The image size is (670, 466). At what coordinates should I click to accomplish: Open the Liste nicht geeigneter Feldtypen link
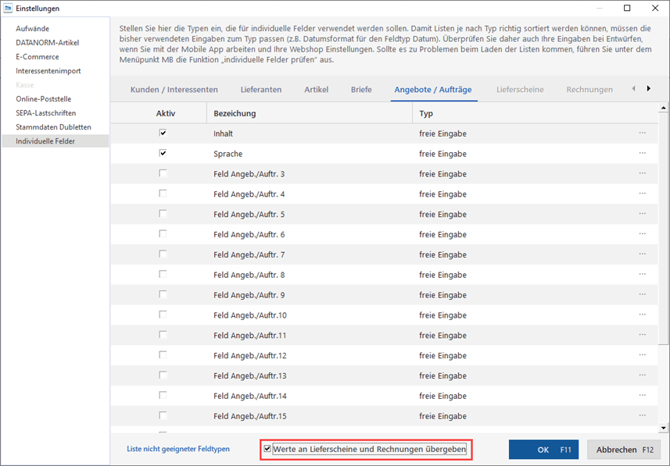(x=178, y=450)
